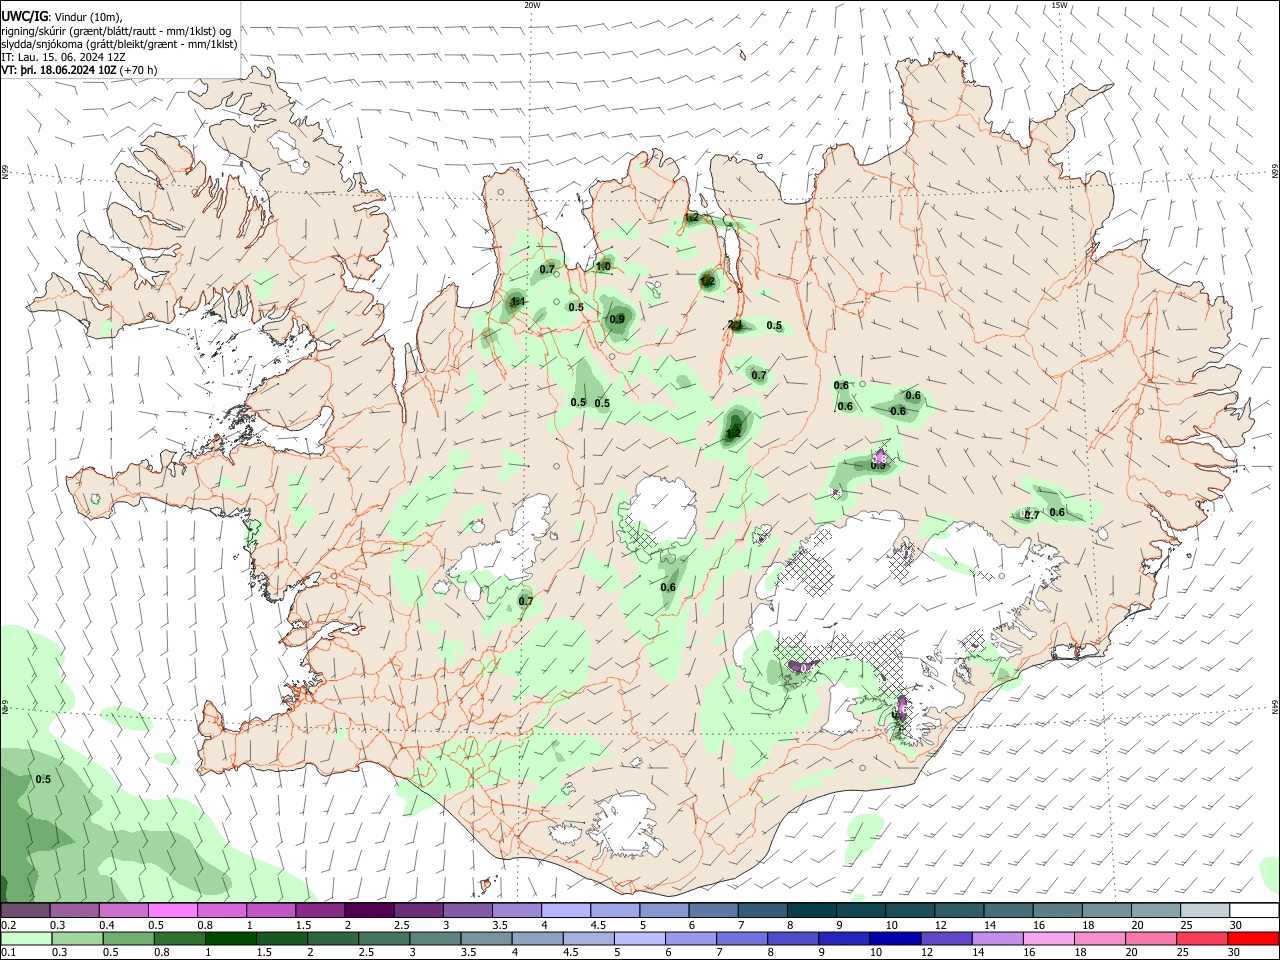1280x960 pixels.
Task: Click lower legend swatch between 20 and 25
Action: pos(1150,938)
